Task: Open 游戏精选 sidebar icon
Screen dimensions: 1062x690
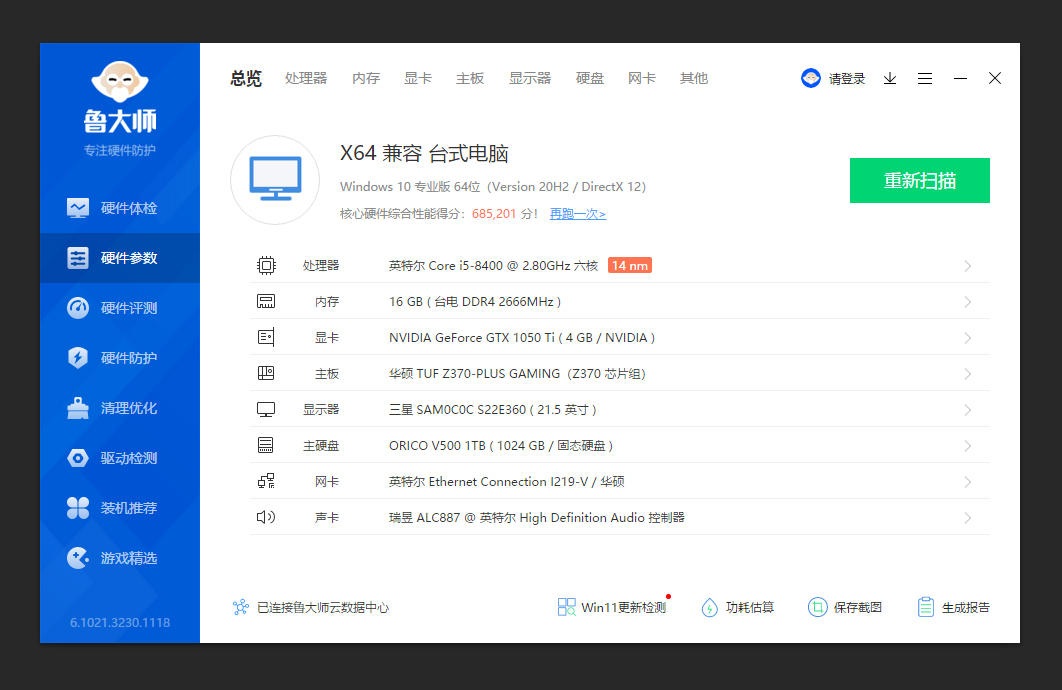Action: [x=78, y=558]
